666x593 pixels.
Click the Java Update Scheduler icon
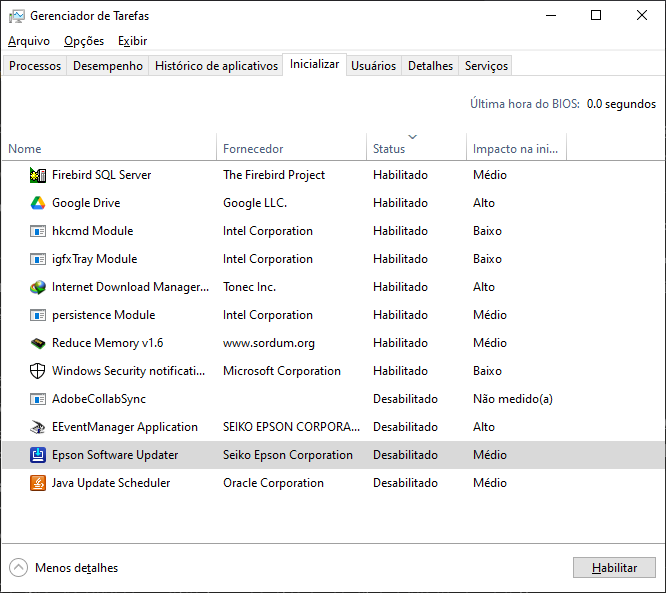(38, 483)
